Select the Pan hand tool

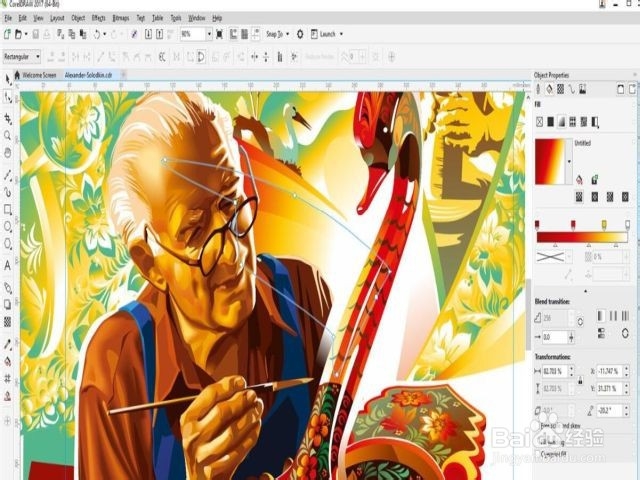(x=7, y=153)
